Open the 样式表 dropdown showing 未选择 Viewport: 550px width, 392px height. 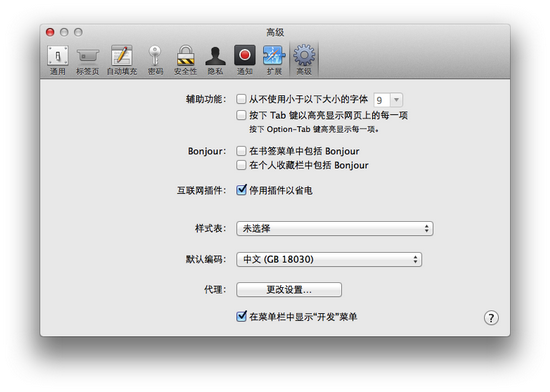click(x=335, y=228)
